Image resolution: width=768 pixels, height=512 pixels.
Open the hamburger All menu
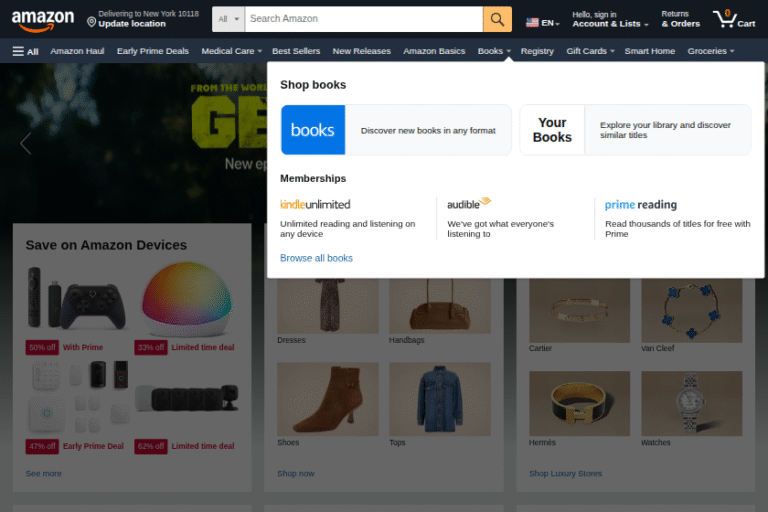25,51
